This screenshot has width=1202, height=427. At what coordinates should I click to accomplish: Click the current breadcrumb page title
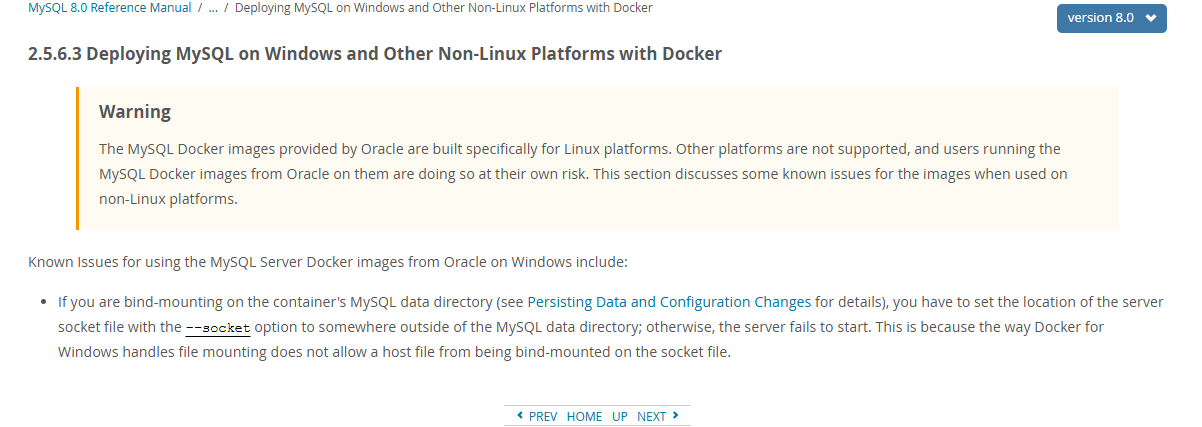tap(444, 7)
